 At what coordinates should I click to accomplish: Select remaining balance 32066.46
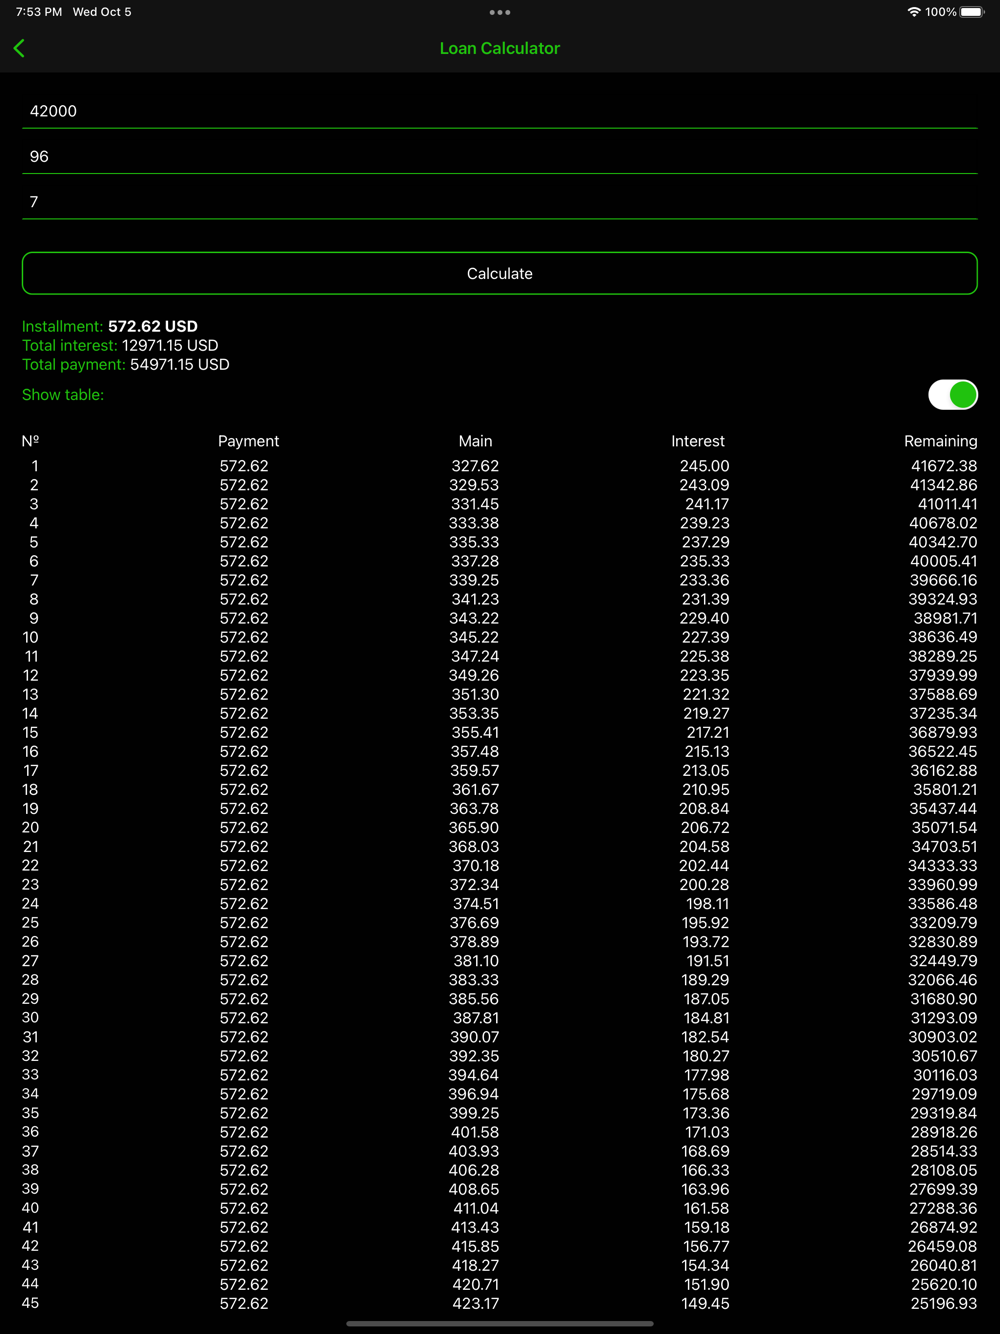tap(943, 980)
